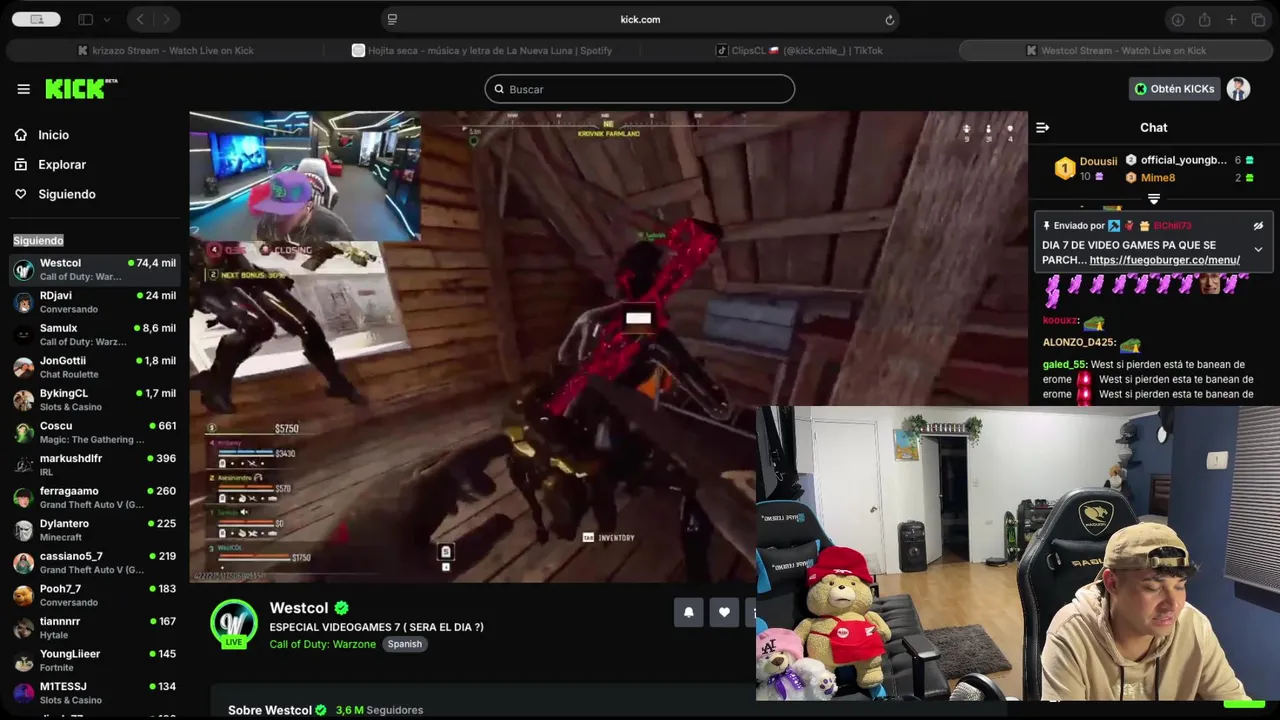Switch to ClipsCL TikTok tab
This screenshot has height=720, width=1280.
coord(799,50)
